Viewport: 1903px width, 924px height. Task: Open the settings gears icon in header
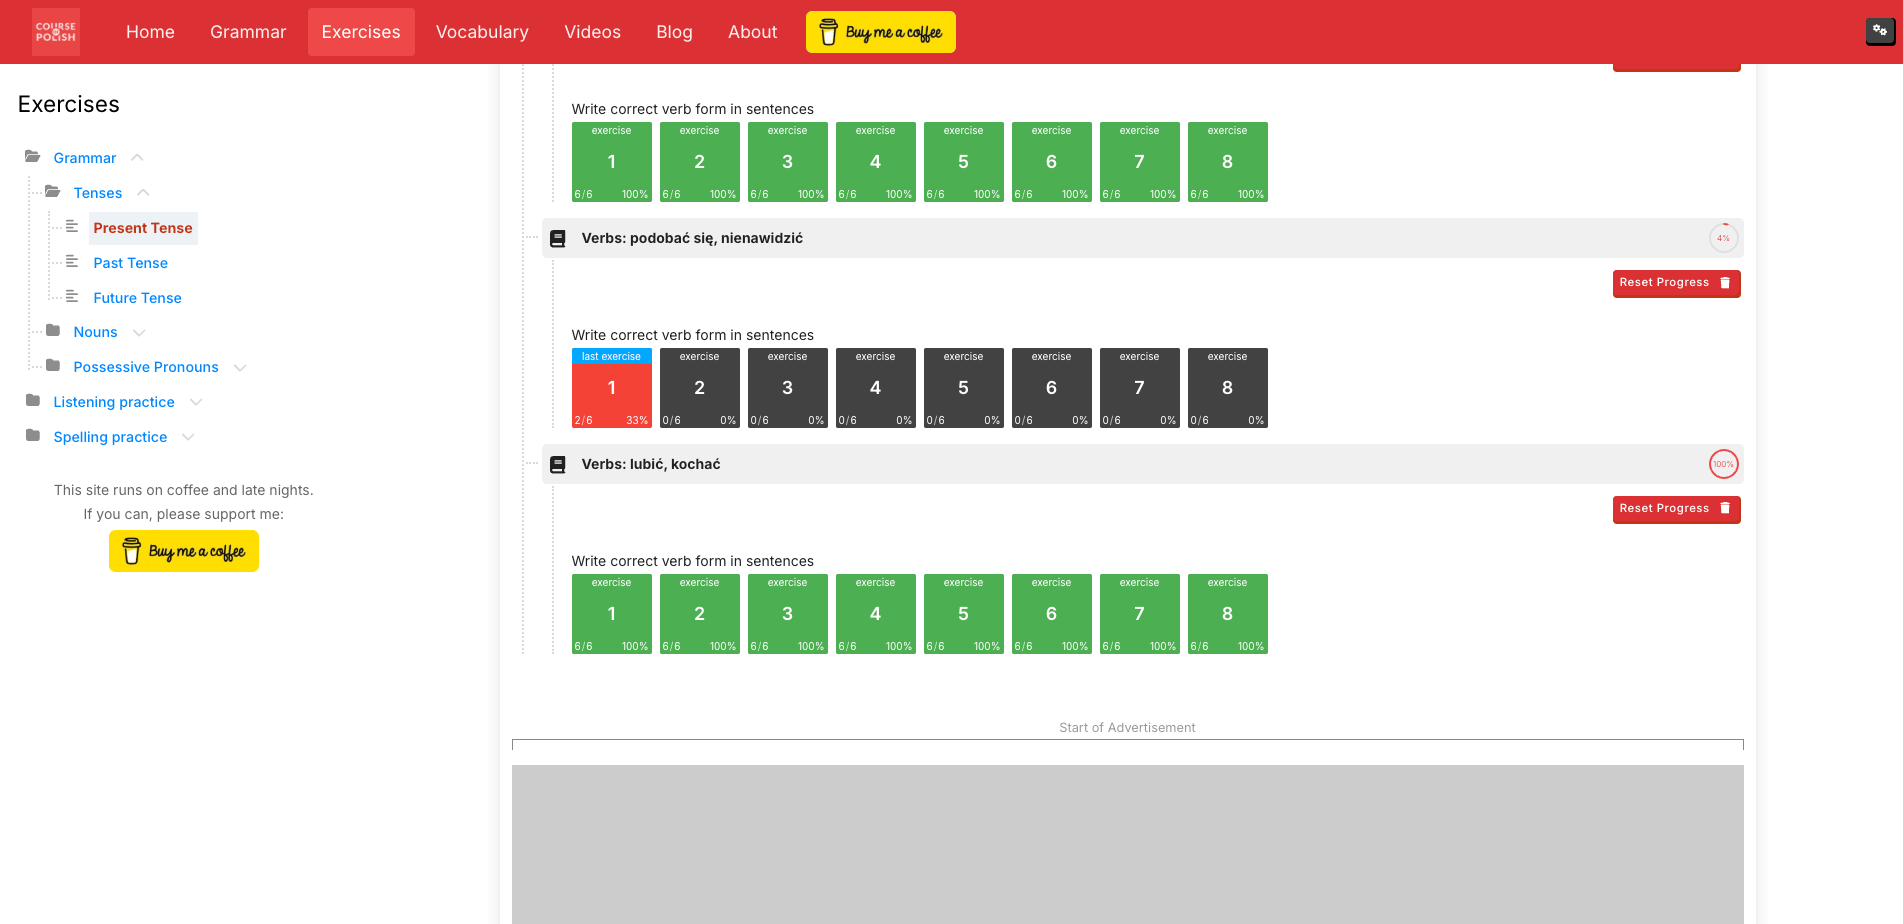pyautogui.click(x=1880, y=31)
